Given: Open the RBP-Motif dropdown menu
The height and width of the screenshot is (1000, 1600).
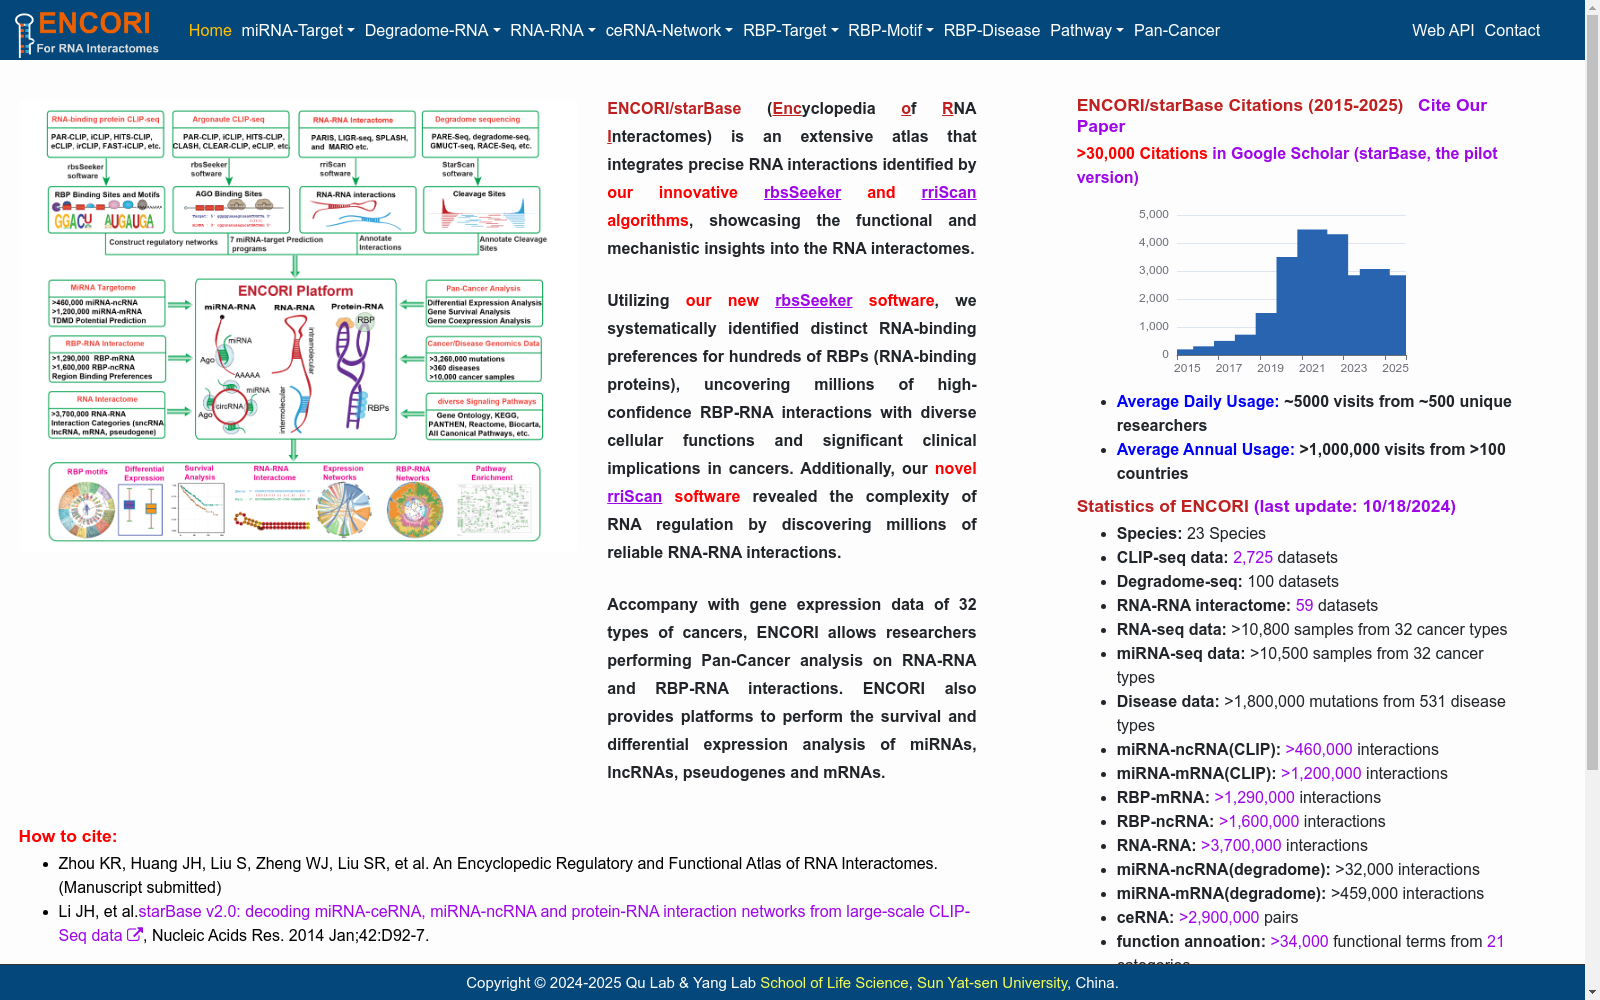Looking at the screenshot, I should tap(891, 30).
